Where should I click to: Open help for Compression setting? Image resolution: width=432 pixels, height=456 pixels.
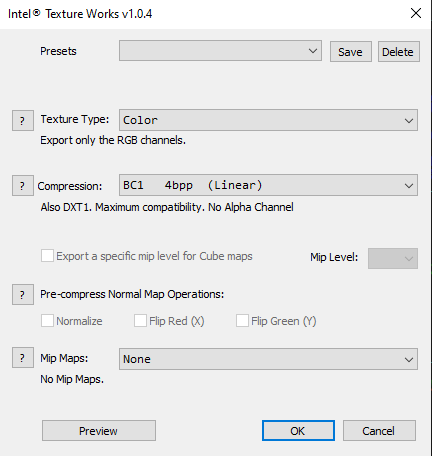point(23,185)
